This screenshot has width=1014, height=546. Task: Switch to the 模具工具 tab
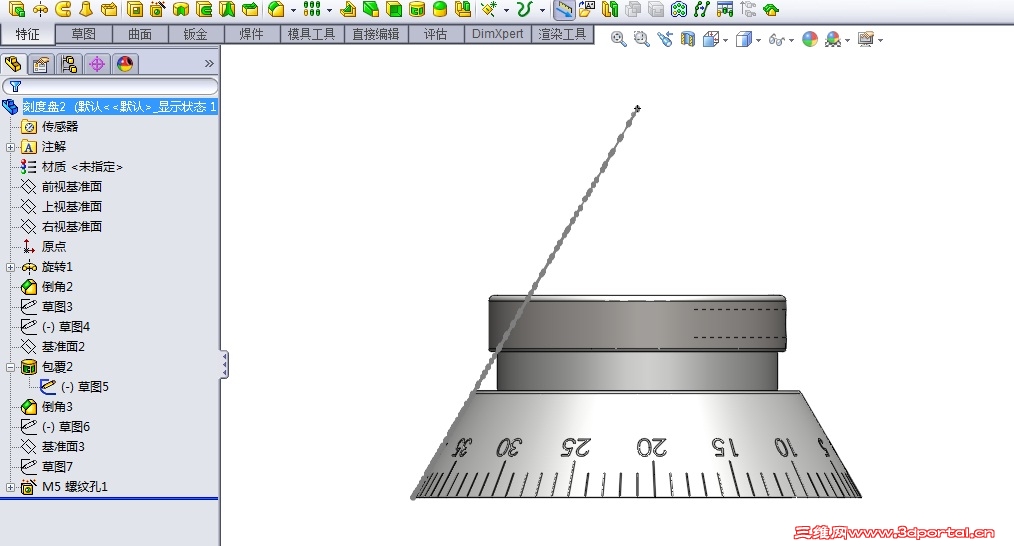(311, 34)
